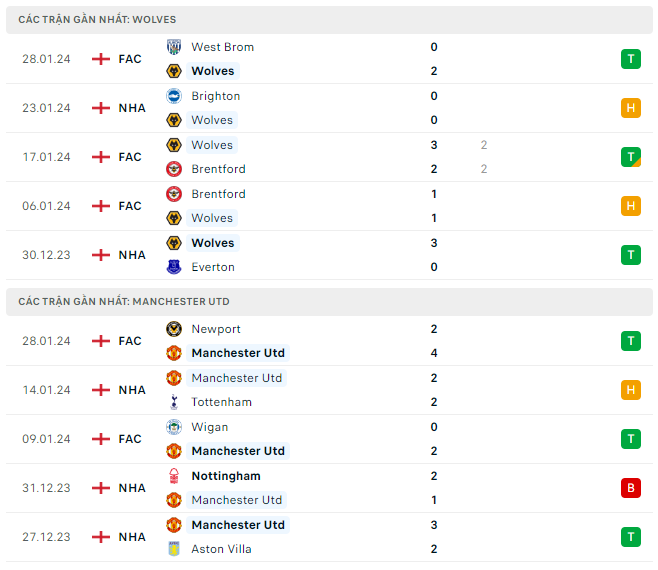Screen dimensions: 658x570
Task: Click the Nottingham club crest icon
Action: click(173, 476)
